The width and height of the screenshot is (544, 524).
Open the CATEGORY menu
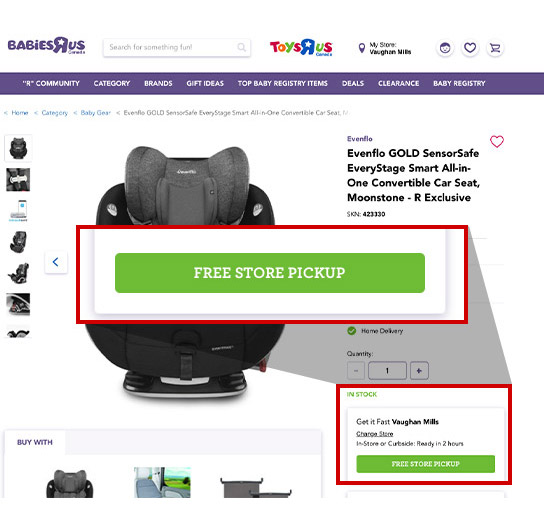[x=112, y=84]
